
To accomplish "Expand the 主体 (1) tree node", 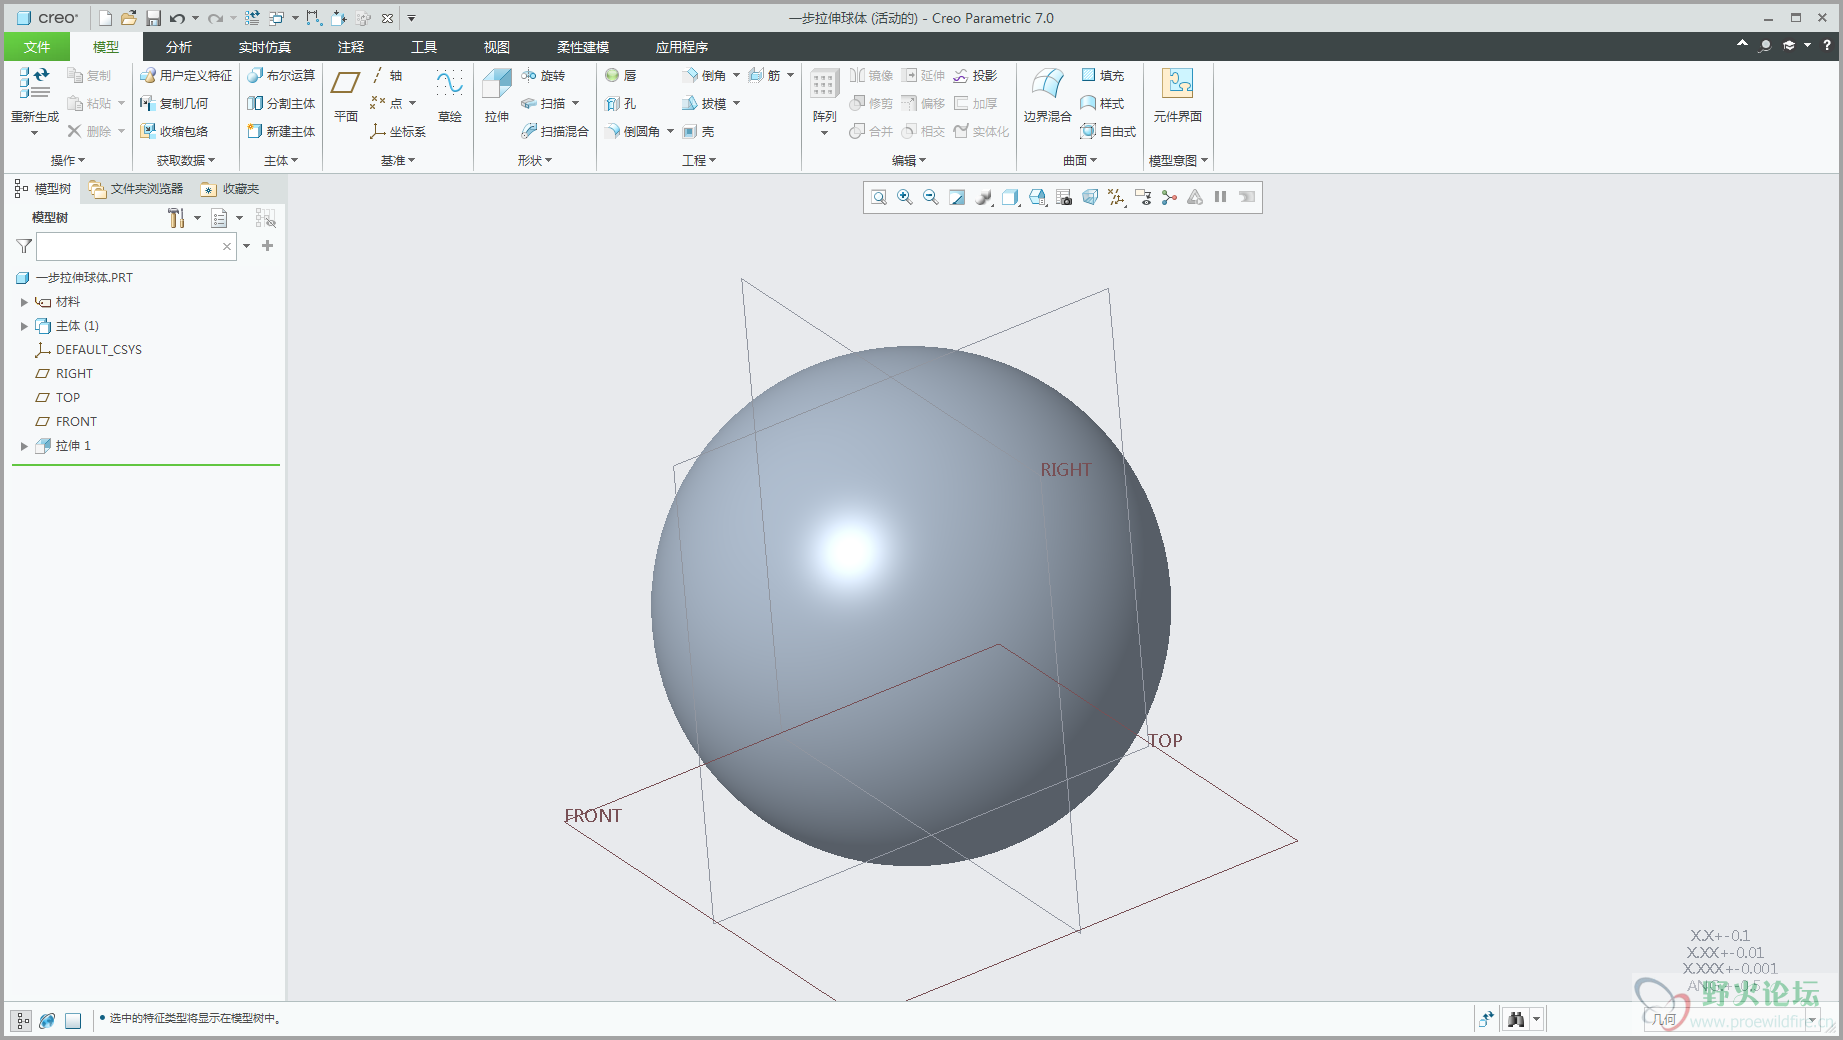I will pyautogui.click(x=24, y=326).
